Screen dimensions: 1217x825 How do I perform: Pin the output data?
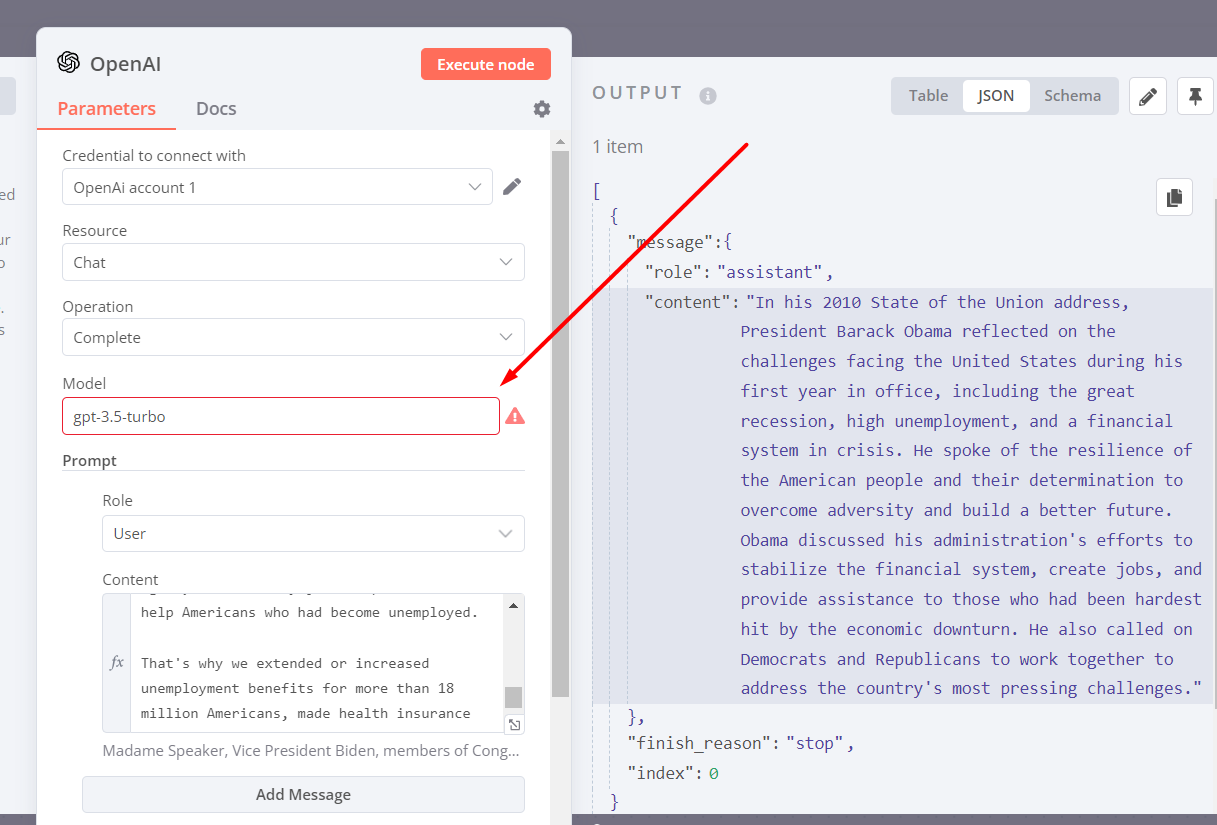point(1195,96)
